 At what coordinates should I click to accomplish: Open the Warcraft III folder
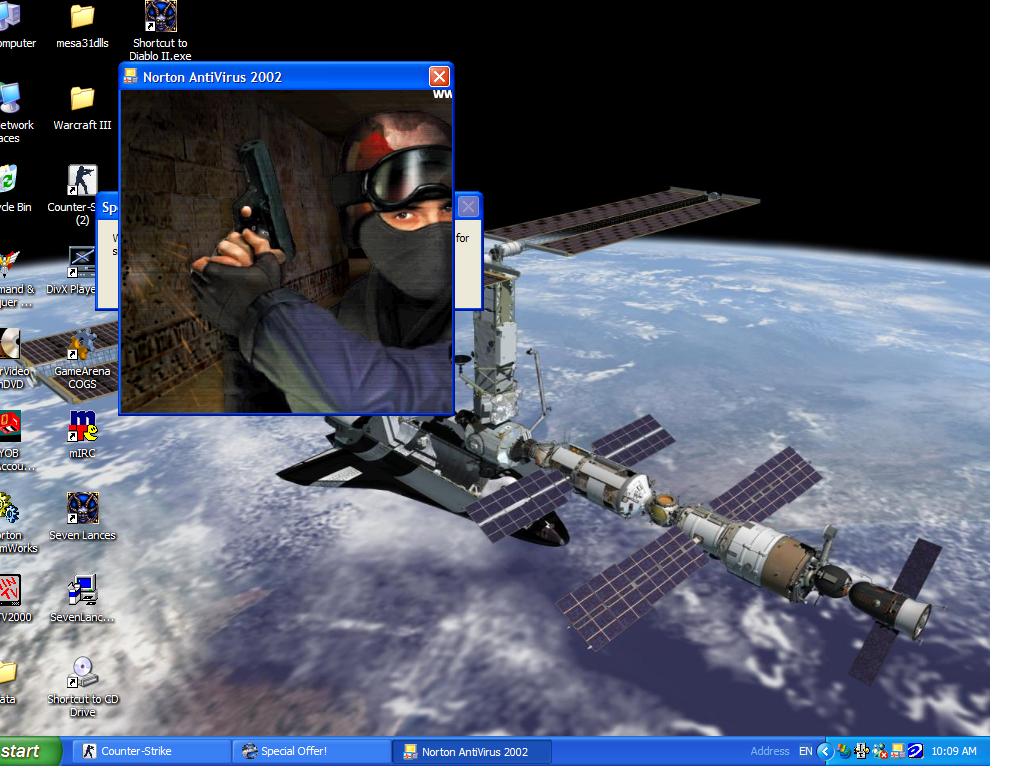[x=82, y=108]
